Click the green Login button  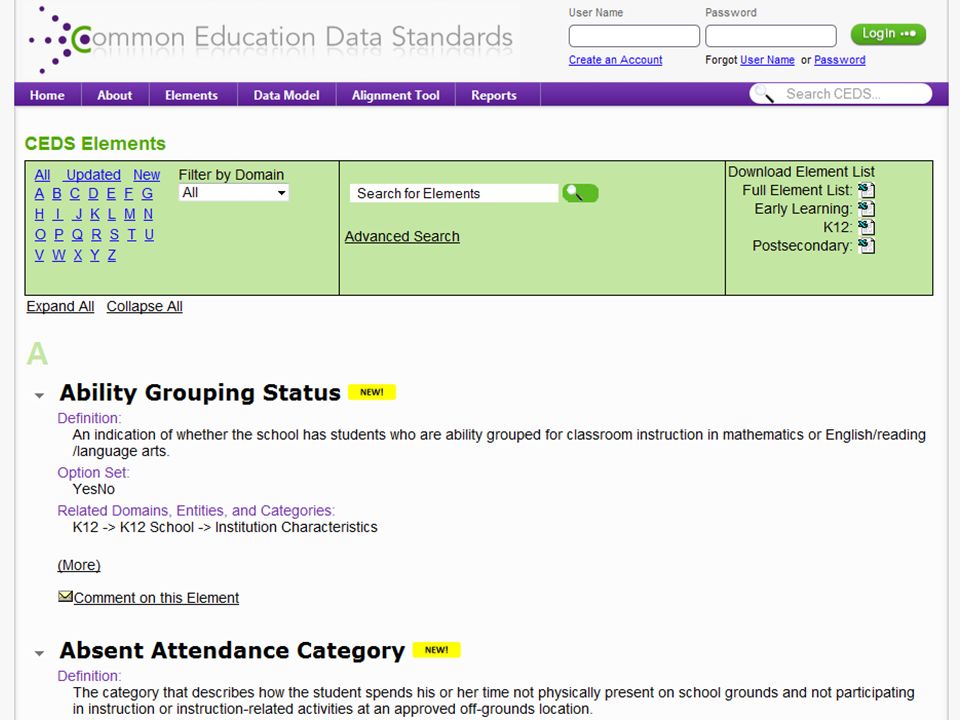[888, 34]
